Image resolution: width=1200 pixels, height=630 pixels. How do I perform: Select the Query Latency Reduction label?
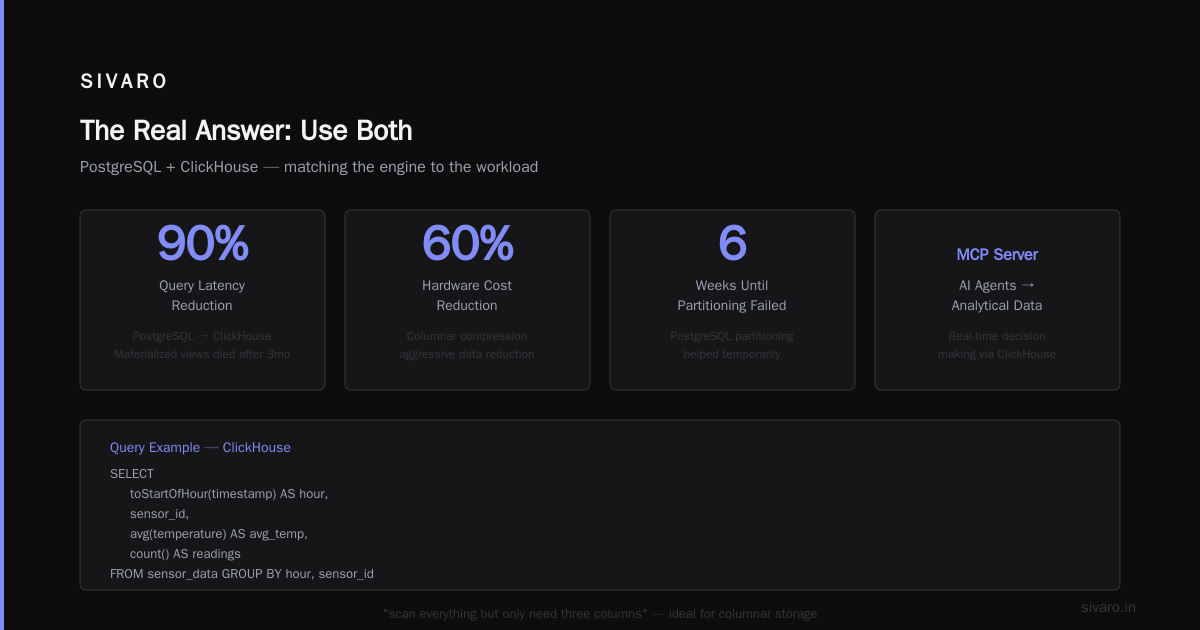point(202,296)
